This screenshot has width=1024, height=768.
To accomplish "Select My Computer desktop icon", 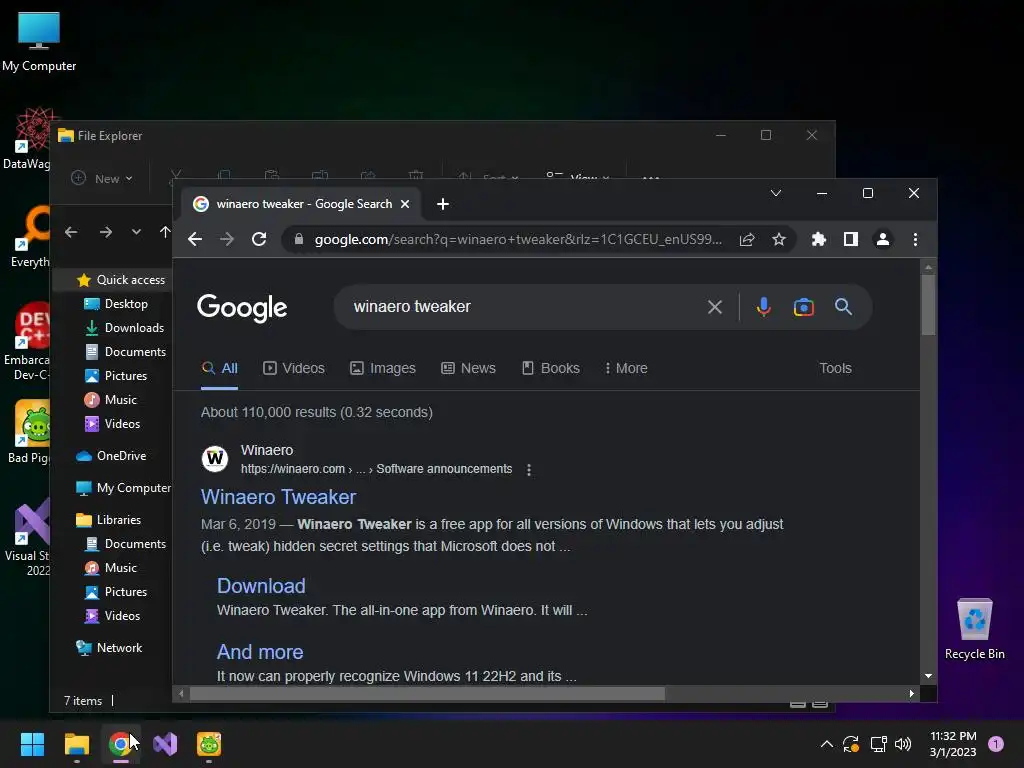I will (x=39, y=41).
